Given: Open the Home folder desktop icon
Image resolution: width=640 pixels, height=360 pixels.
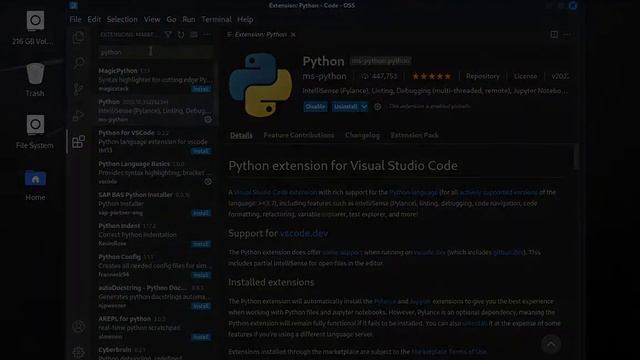Looking at the screenshot, I should tap(35, 185).
